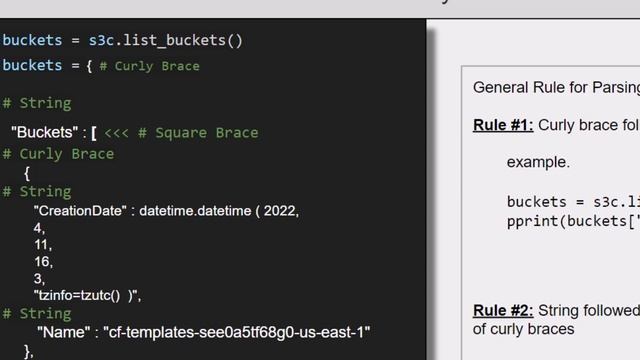Click the cf-templates-see0a5tf68g0-us-east-1 bucket name
This screenshot has height=360, width=640.
[237, 332]
